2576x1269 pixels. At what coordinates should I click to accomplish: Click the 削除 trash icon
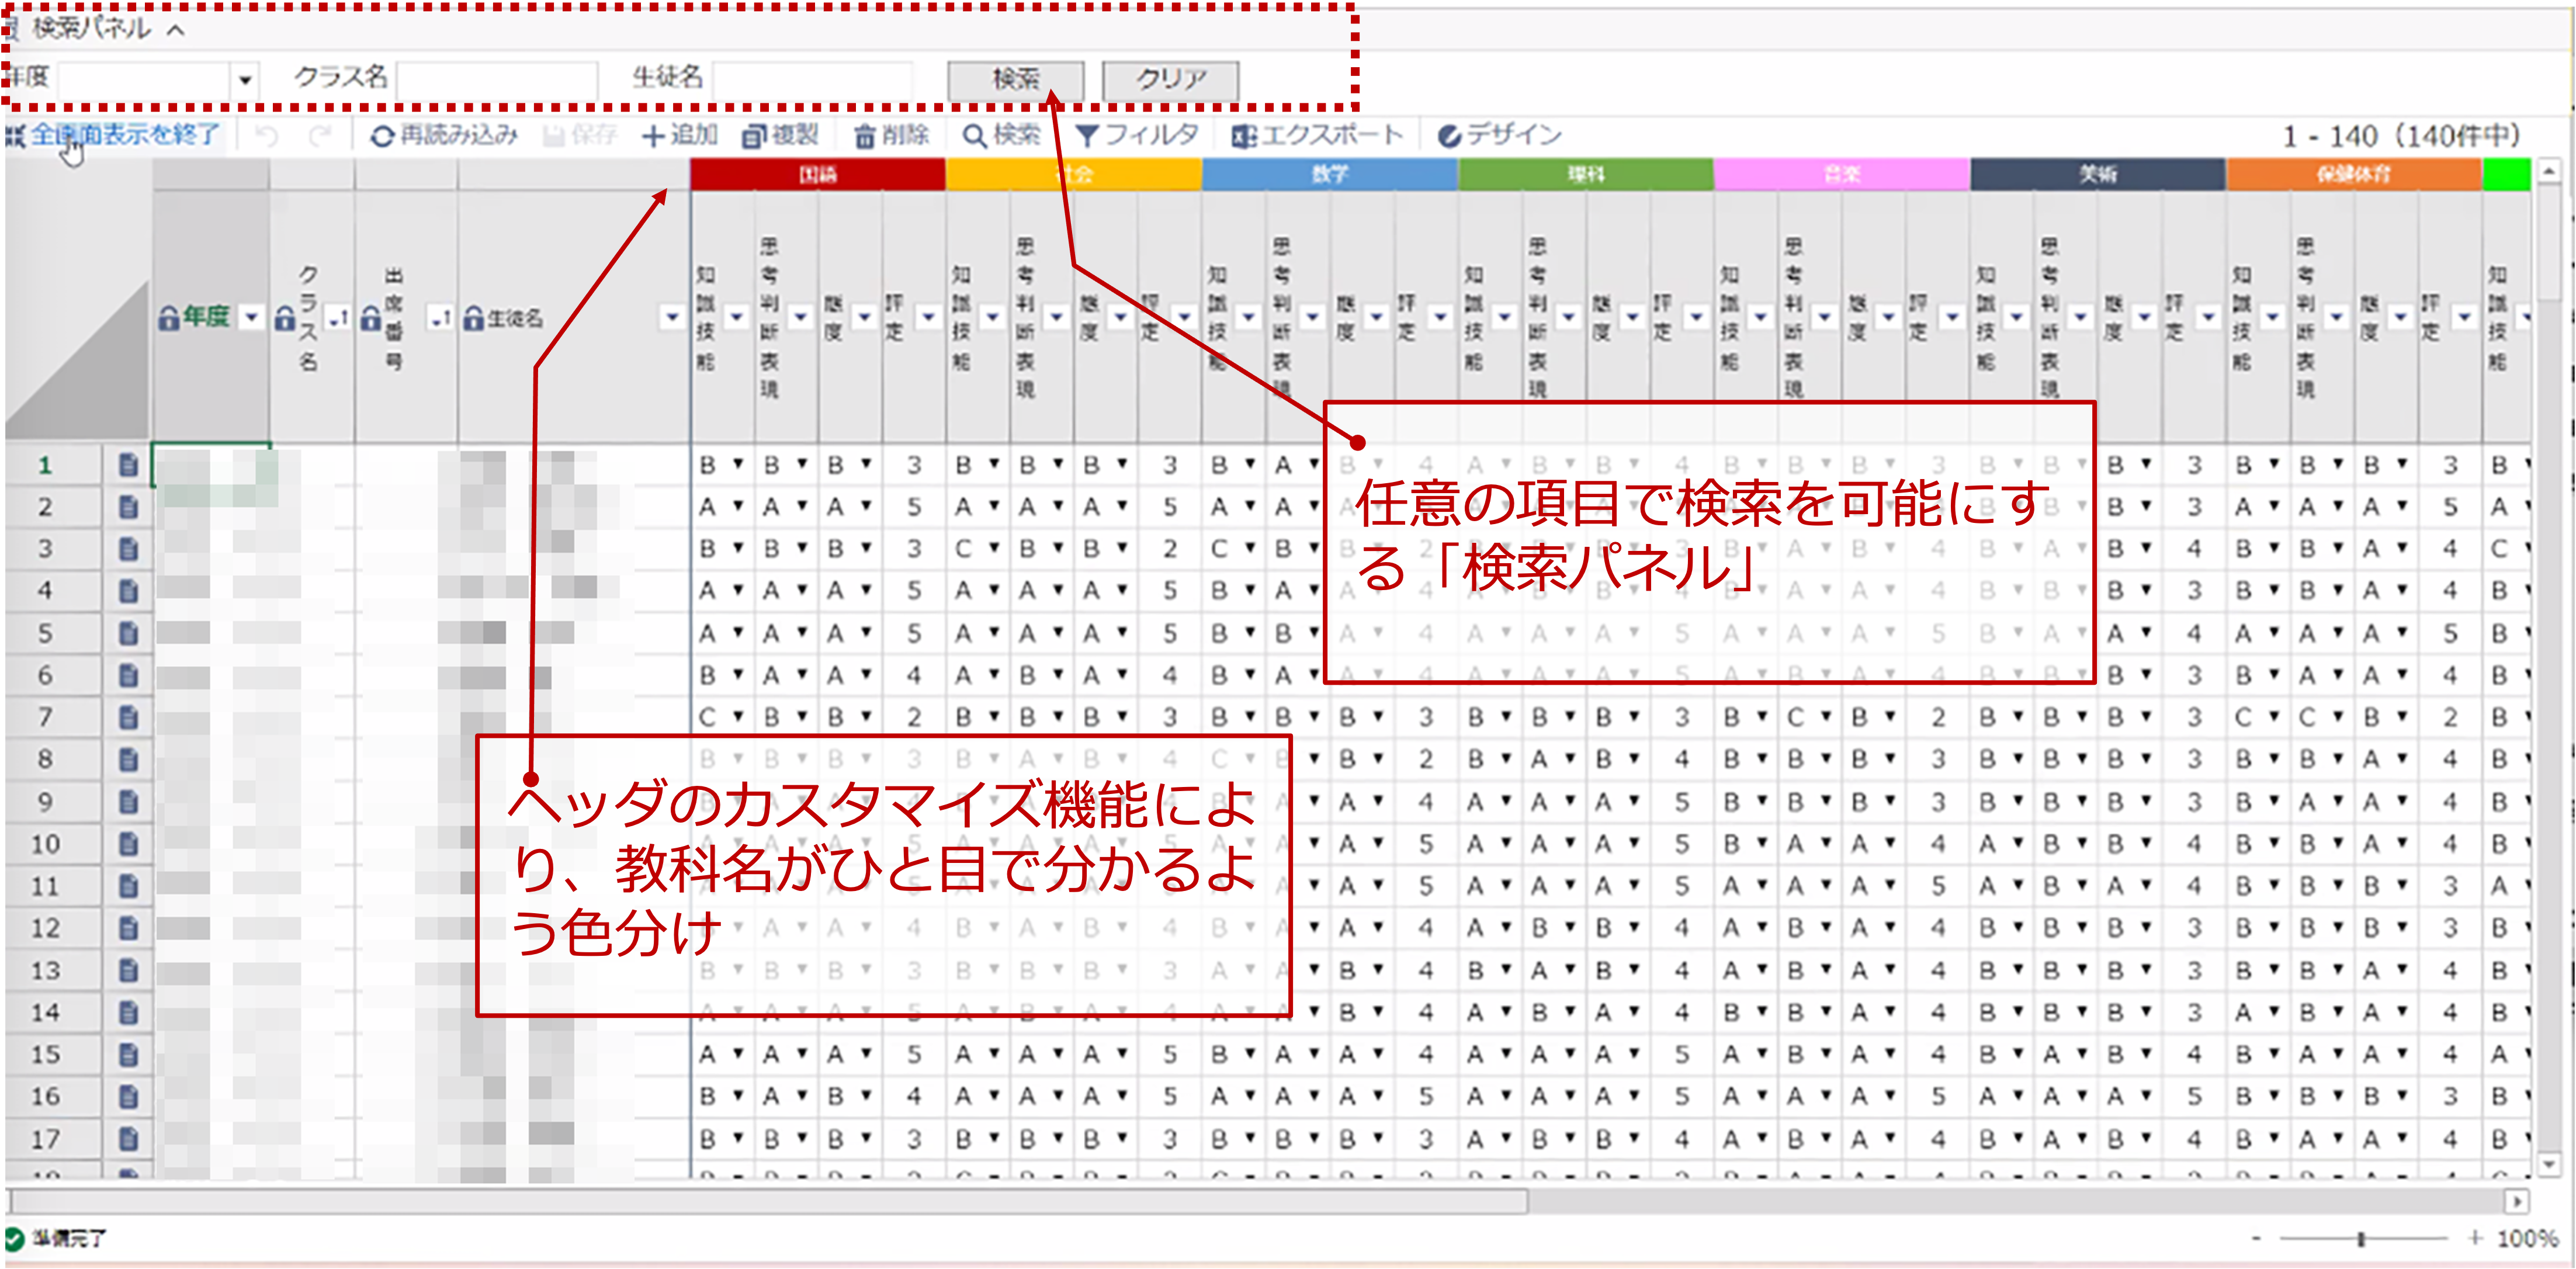pos(865,136)
